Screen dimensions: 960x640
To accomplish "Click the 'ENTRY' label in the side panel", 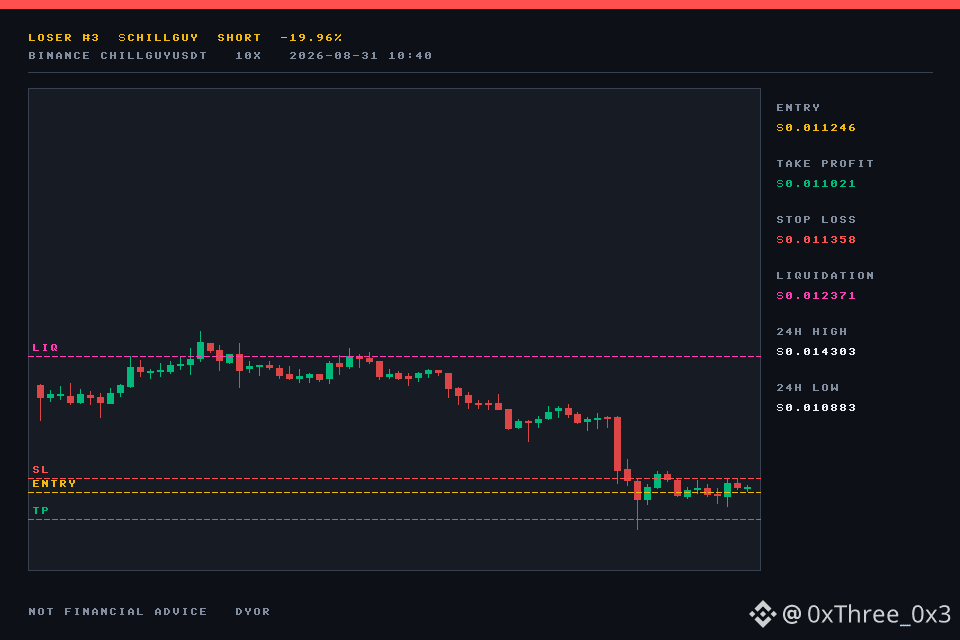I will point(798,107).
